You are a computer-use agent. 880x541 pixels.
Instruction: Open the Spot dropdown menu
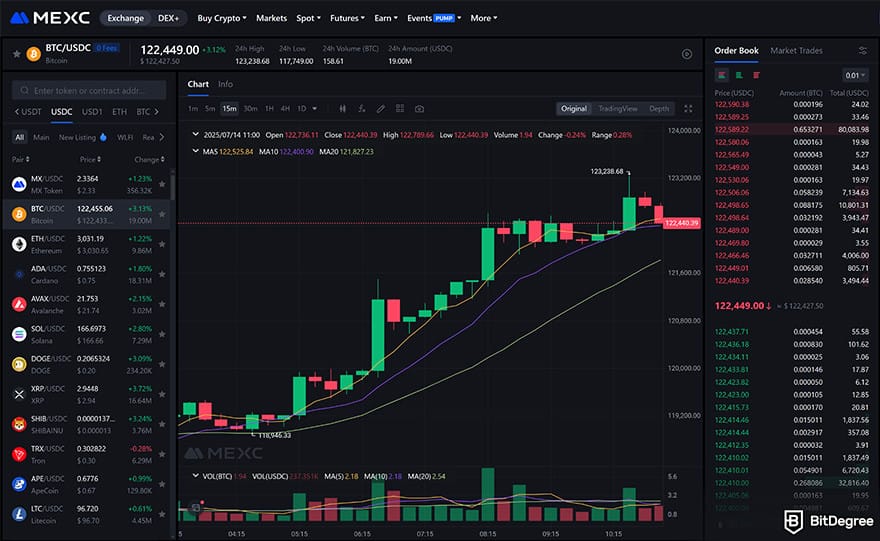tap(308, 18)
